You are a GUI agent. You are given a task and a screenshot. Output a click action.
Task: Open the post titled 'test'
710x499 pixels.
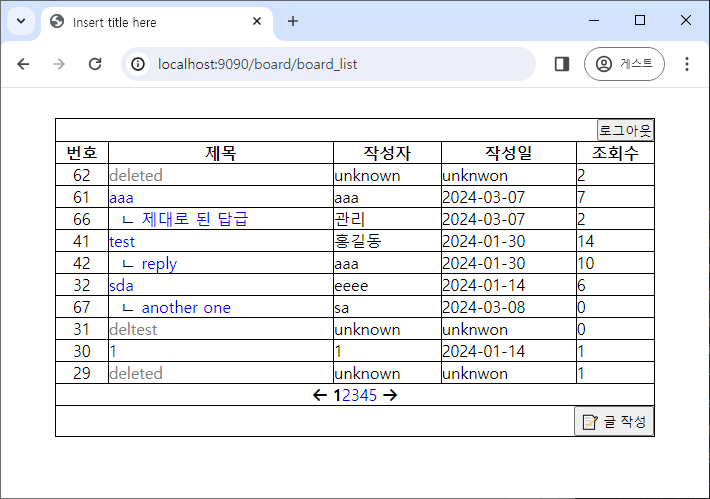(122, 241)
